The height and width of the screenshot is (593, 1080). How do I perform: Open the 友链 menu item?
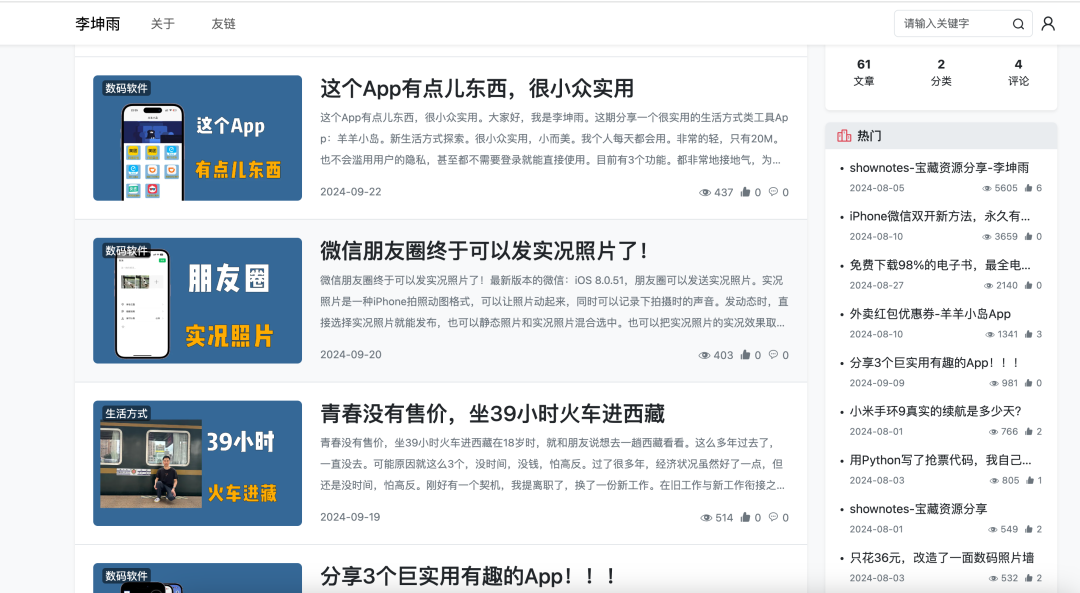(223, 23)
